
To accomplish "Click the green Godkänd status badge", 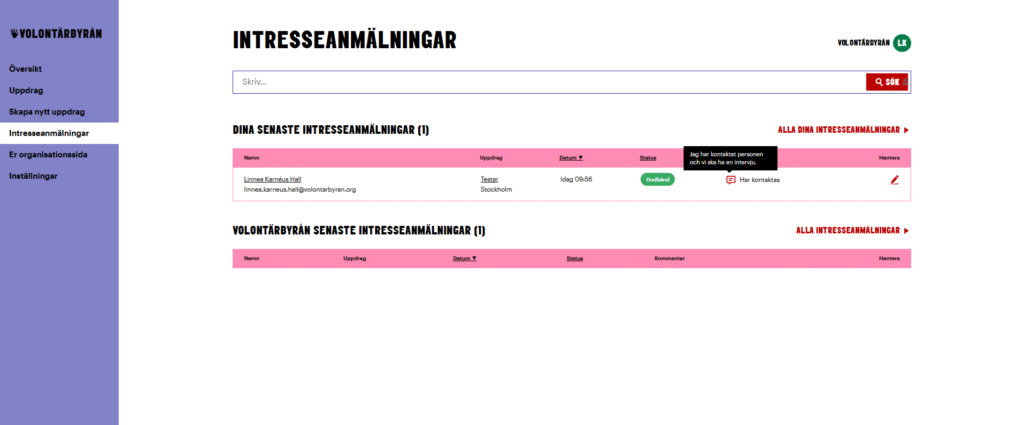I will coord(657,180).
